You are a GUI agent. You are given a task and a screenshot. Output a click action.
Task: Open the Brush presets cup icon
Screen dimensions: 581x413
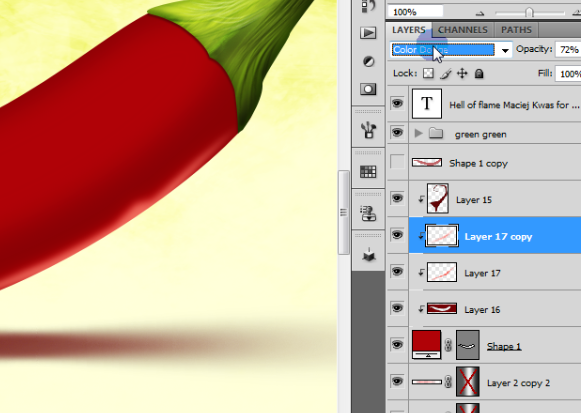click(x=368, y=130)
